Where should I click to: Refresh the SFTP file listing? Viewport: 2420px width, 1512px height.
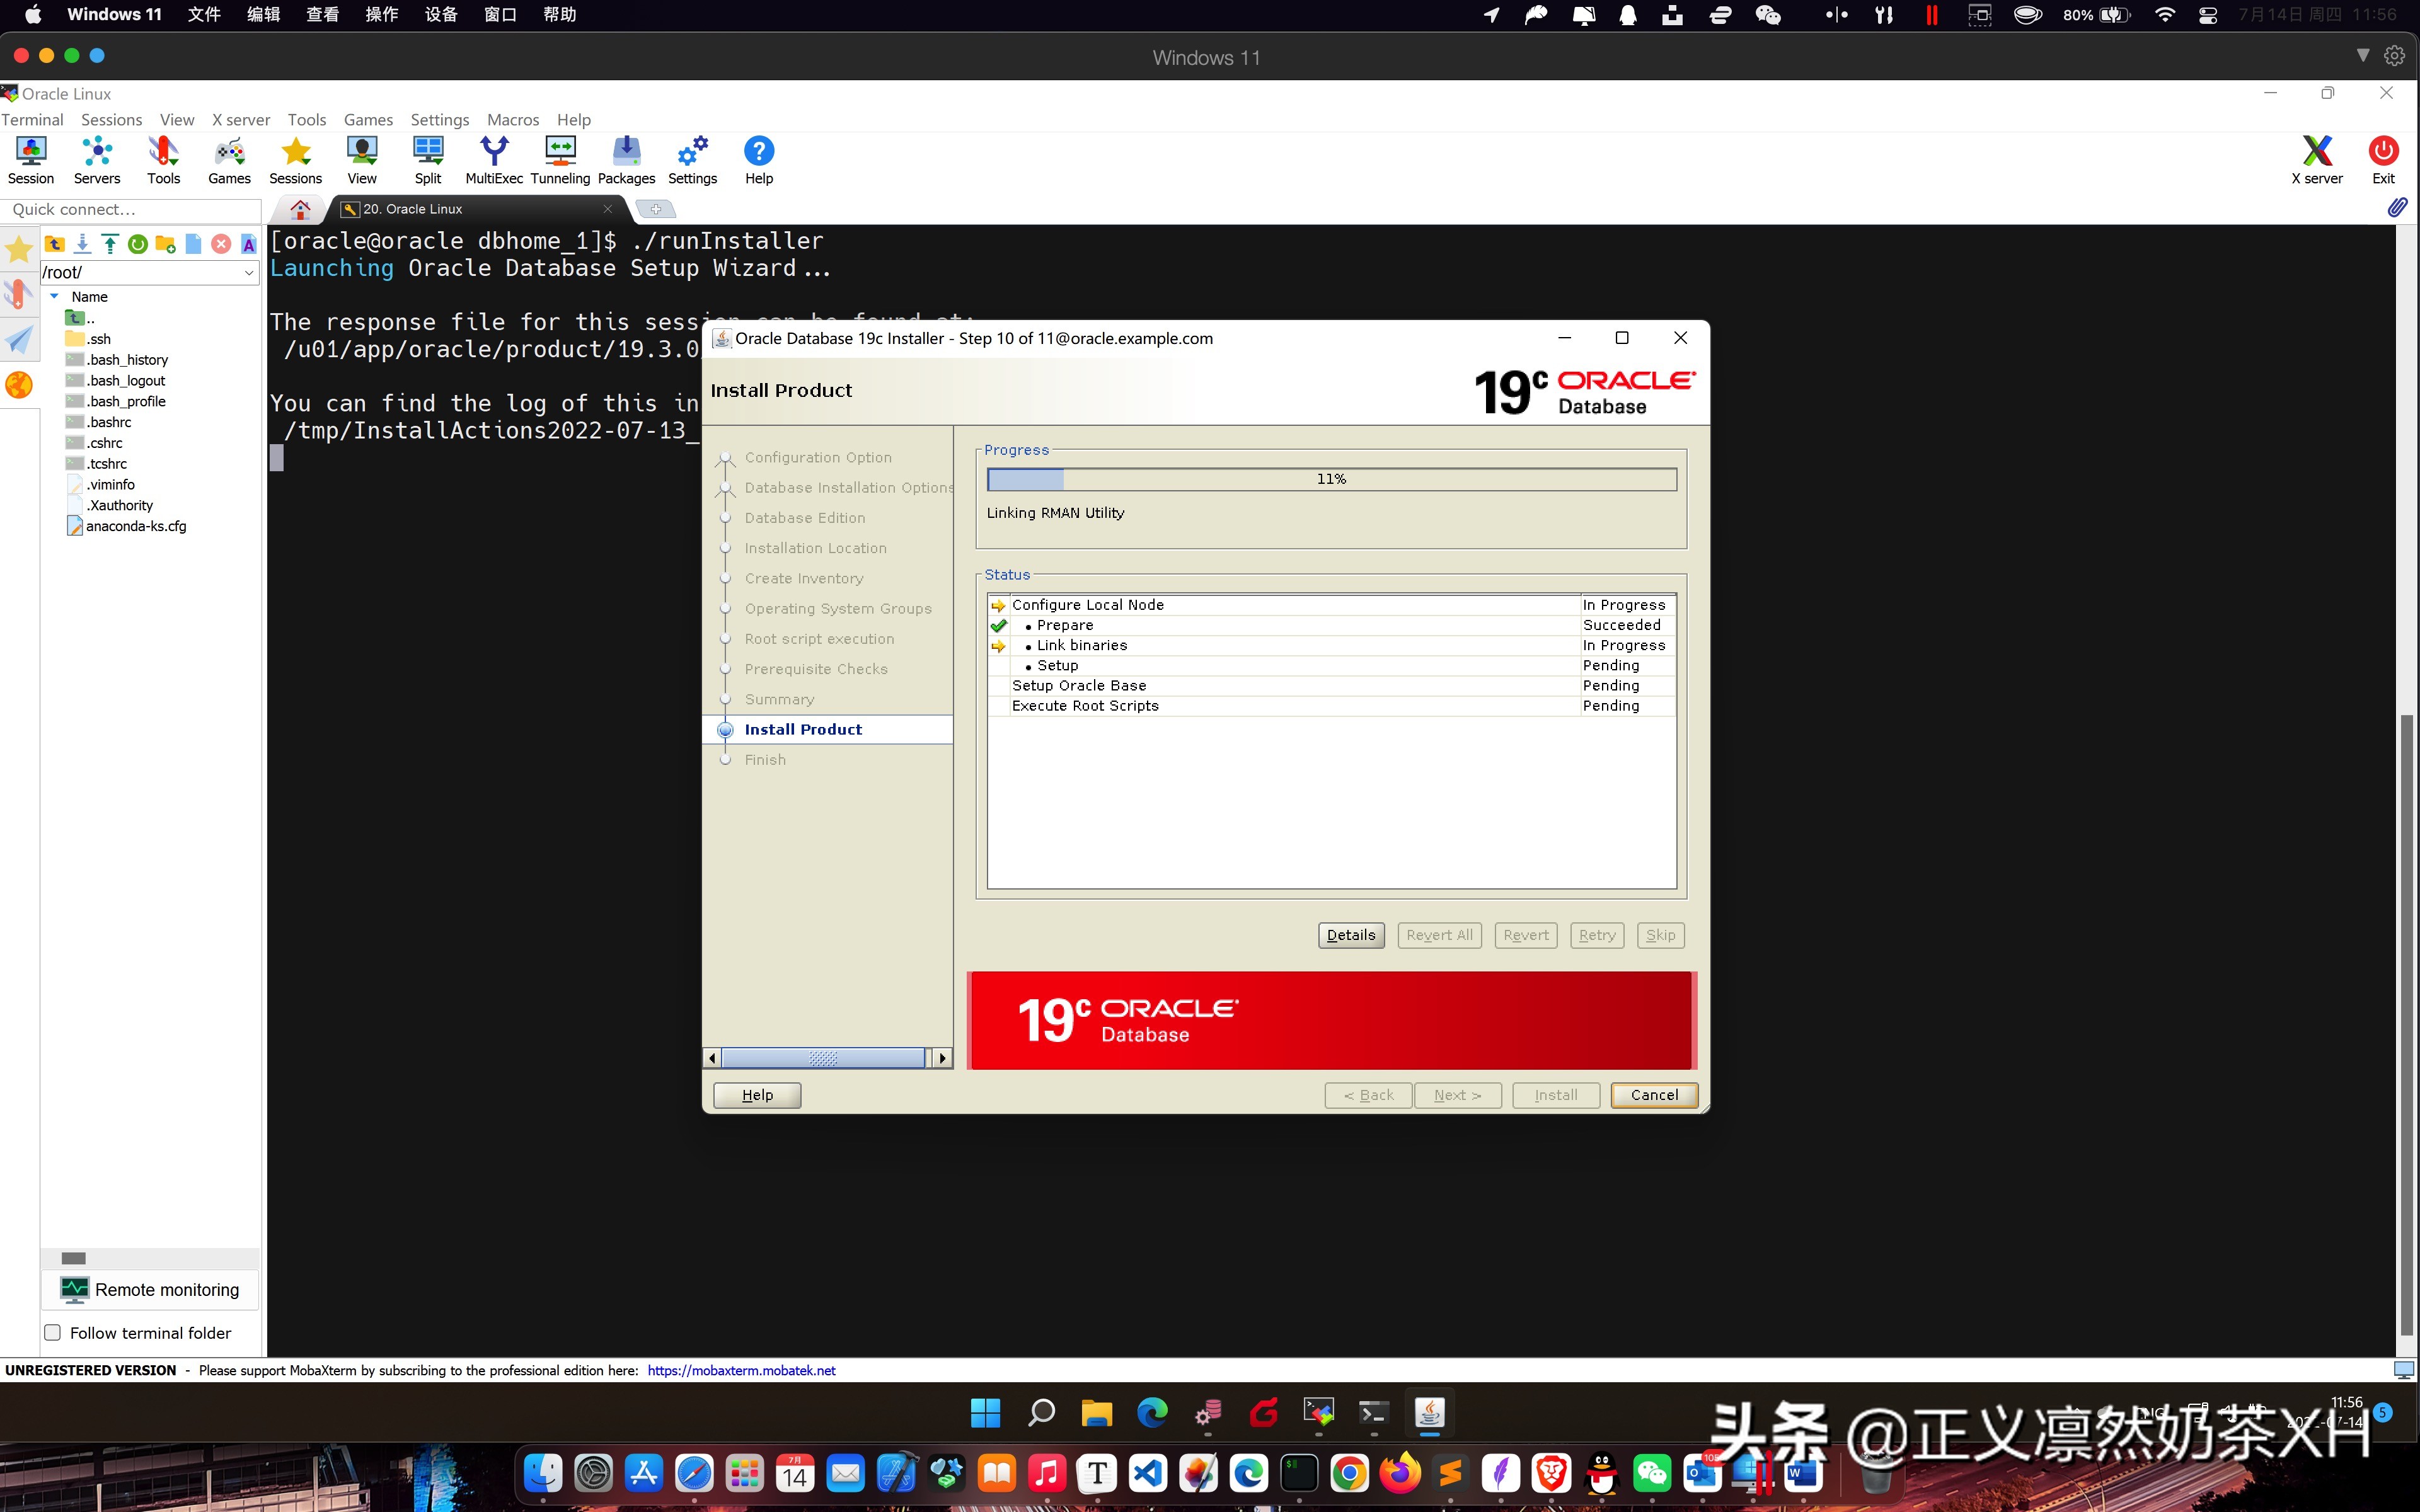(138, 243)
